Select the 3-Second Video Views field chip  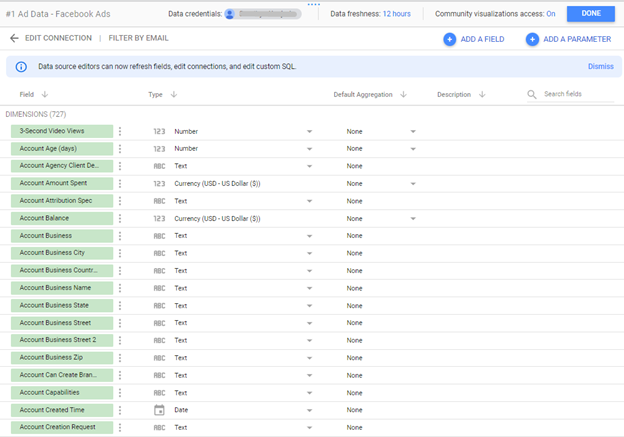[x=62, y=131]
